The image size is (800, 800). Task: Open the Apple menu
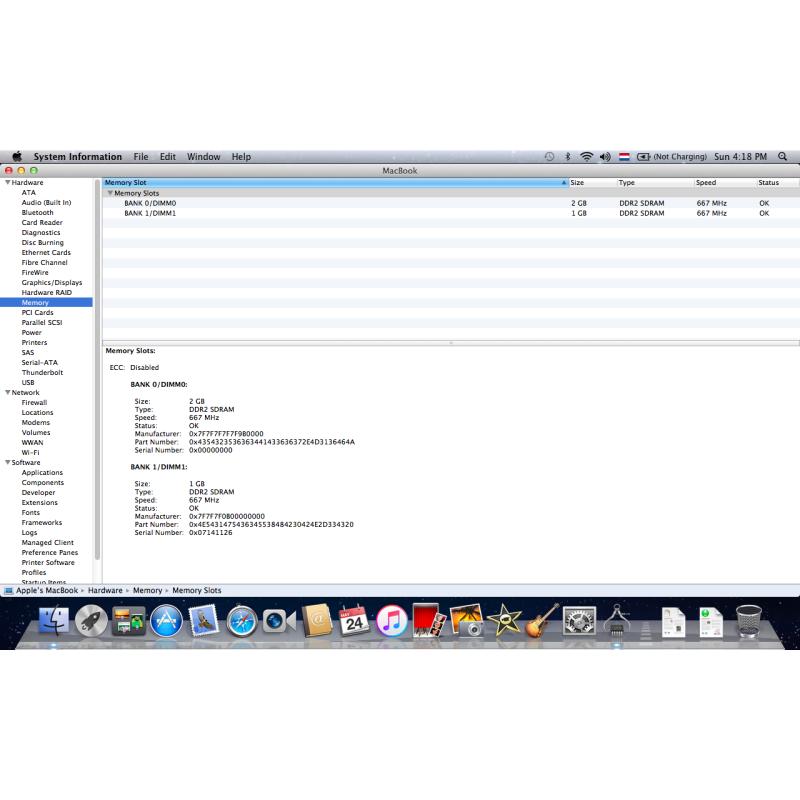(x=17, y=156)
